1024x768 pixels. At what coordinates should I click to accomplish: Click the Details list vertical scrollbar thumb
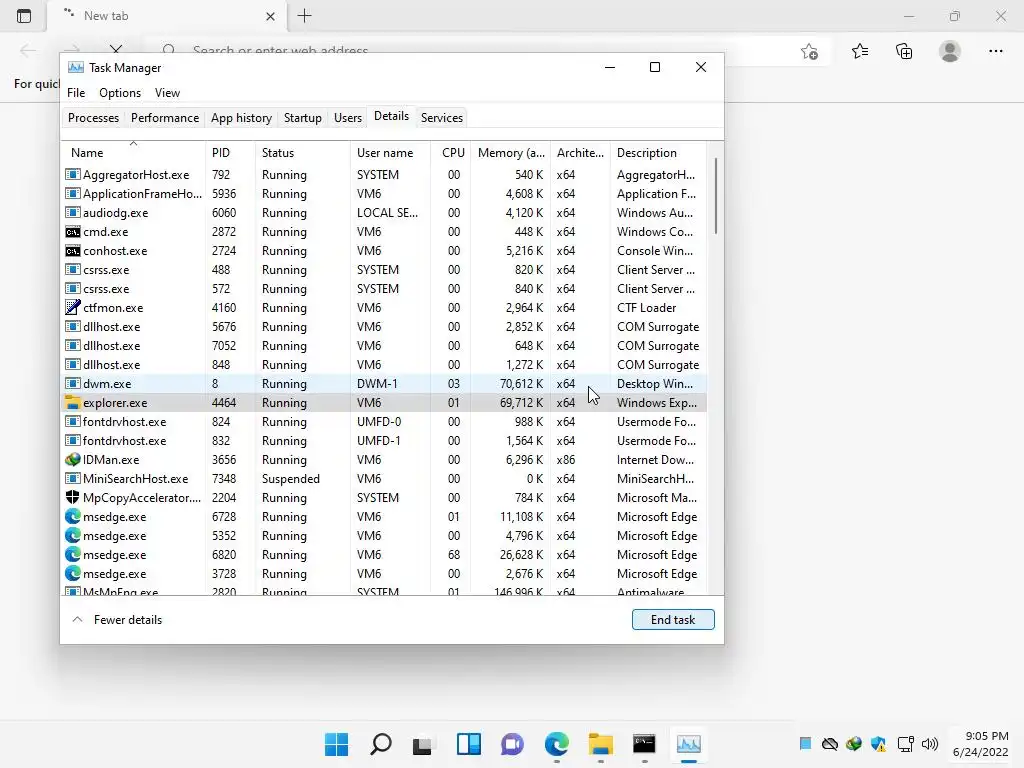coord(716,196)
